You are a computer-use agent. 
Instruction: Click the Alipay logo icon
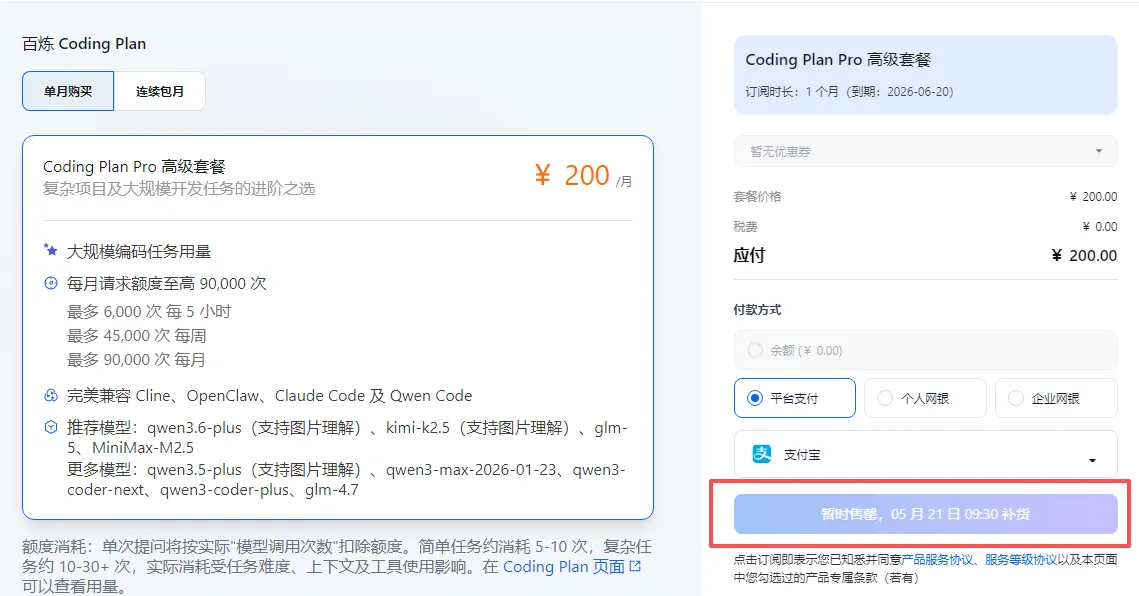coord(761,454)
